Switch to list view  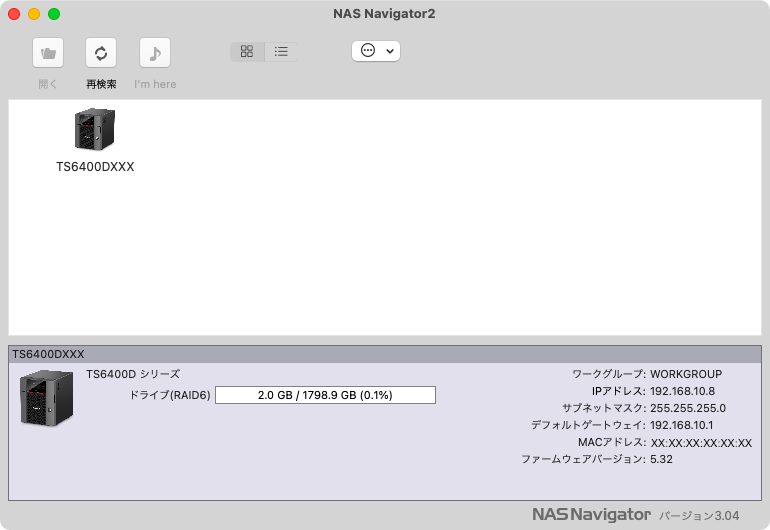[281, 51]
